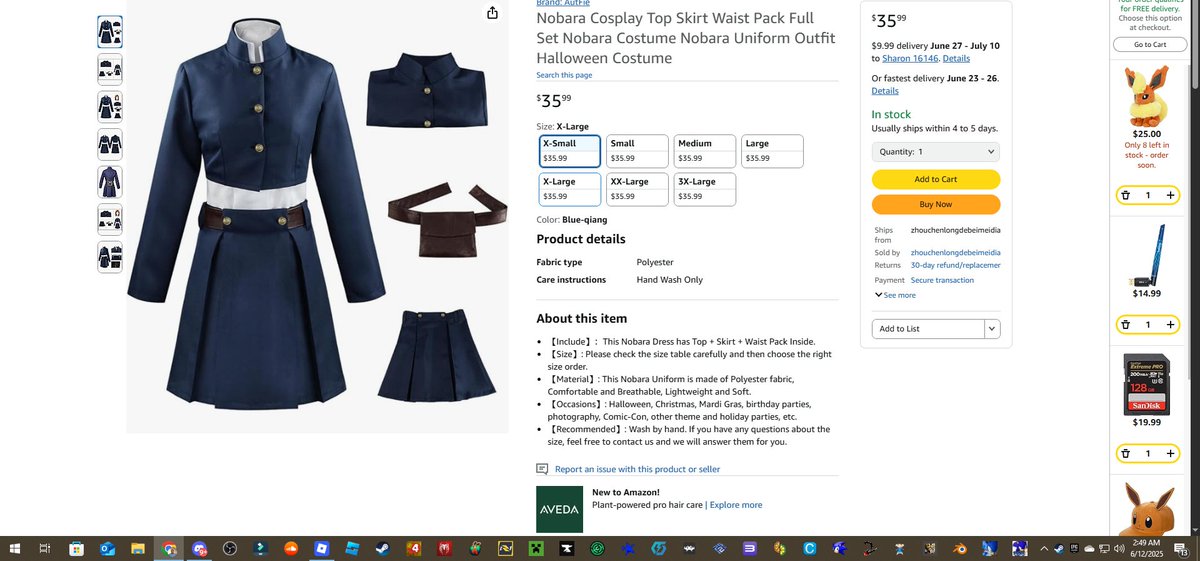The image size is (1200, 561).
Task: Pick the 3X-Large size option
Action: coord(704,189)
